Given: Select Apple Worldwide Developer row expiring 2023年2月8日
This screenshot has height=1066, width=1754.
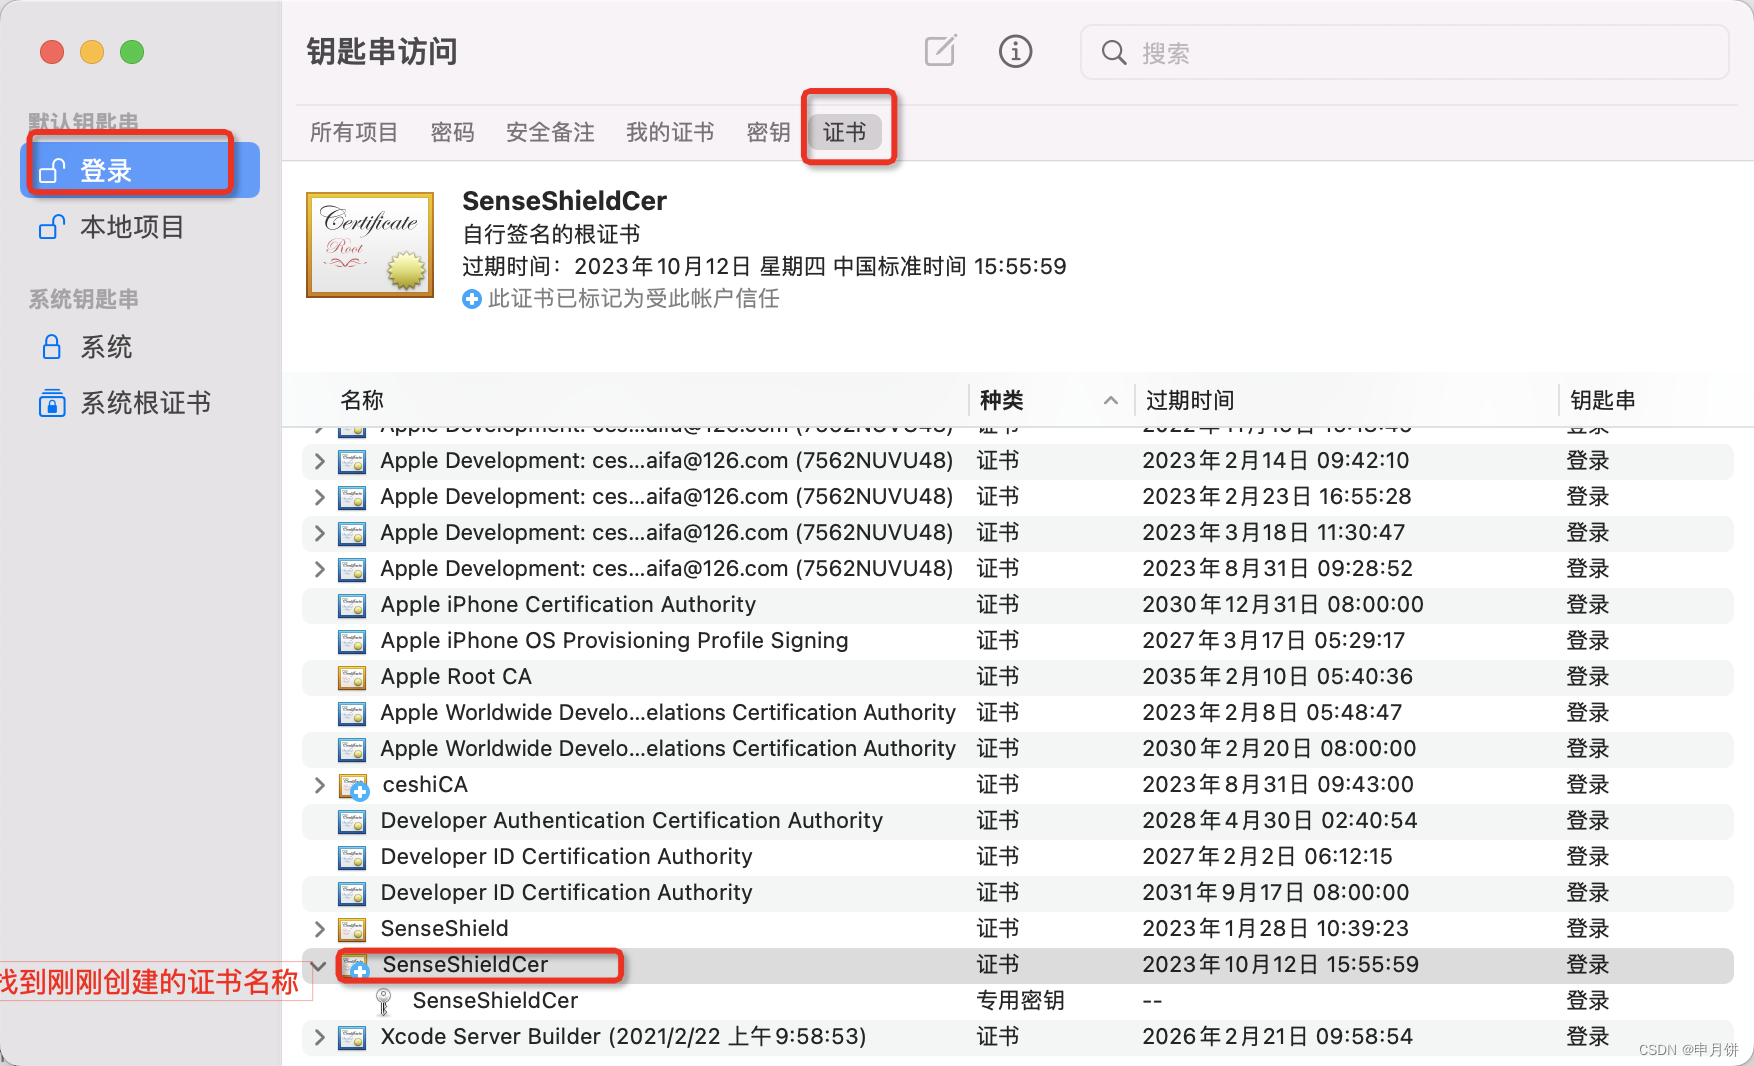Looking at the screenshot, I should pyautogui.click(x=1018, y=713).
